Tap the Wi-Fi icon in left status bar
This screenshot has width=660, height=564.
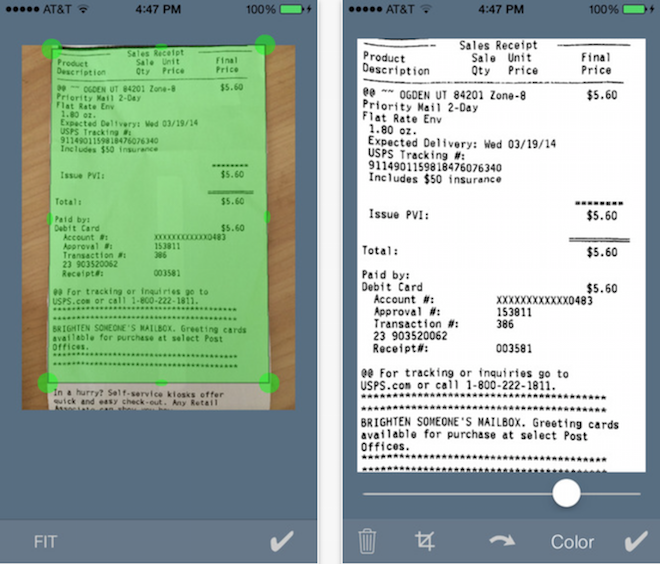pyautogui.click(x=83, y=9)
